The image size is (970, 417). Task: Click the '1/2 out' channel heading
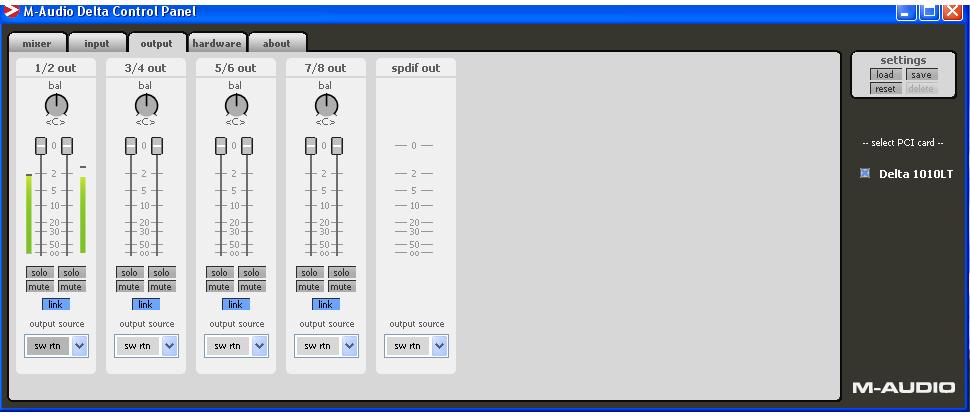[56, 68]
